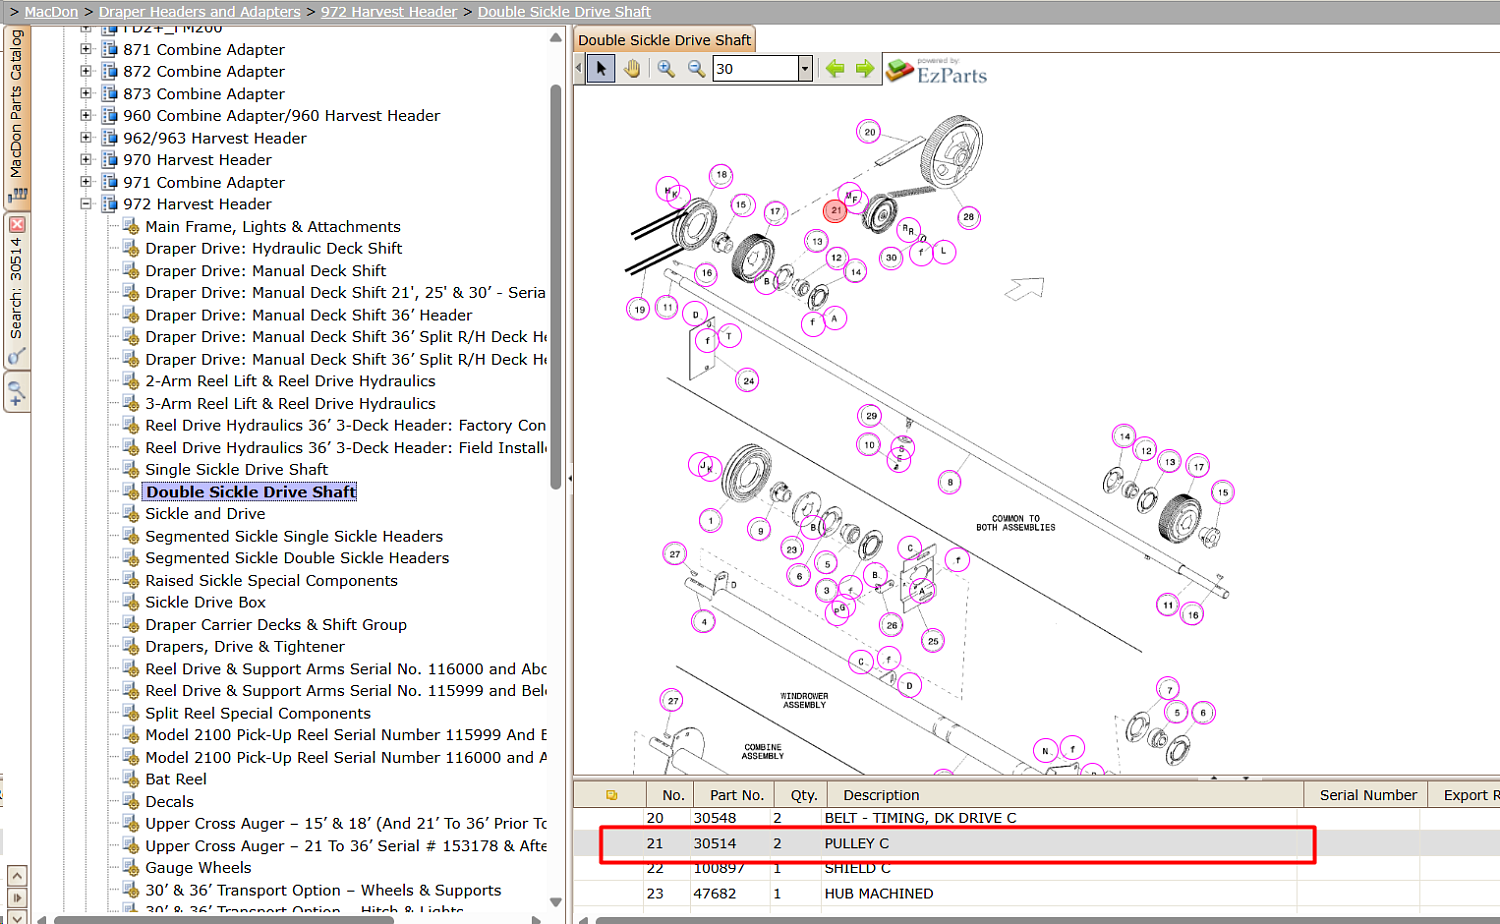1500x924 pixels.
Task: Expand 960 Combine Adapter/960 Harvest Header node
Action: [86, 115]
